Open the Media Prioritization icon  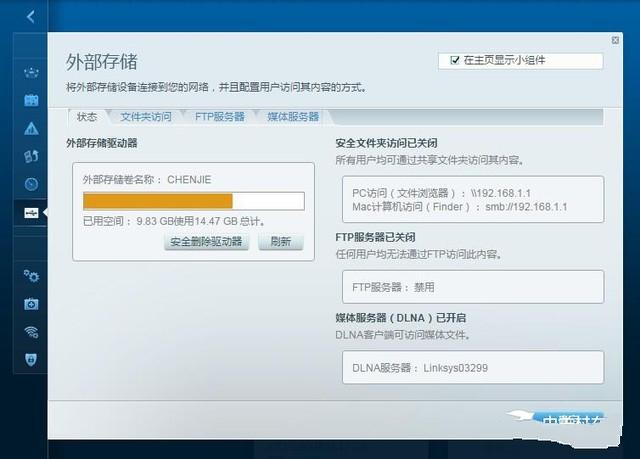coord(31,156)
